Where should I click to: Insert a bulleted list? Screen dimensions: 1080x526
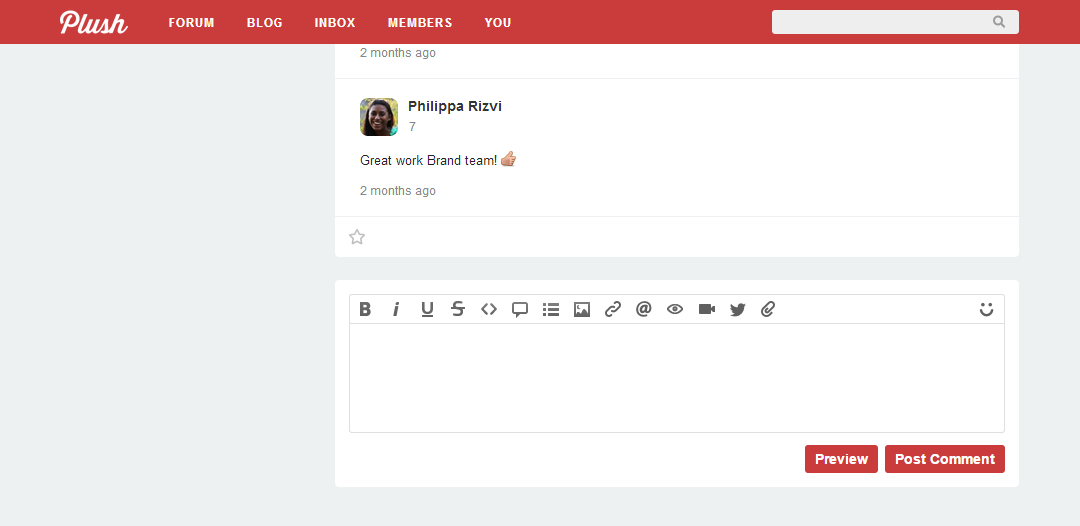click(551, 309)
